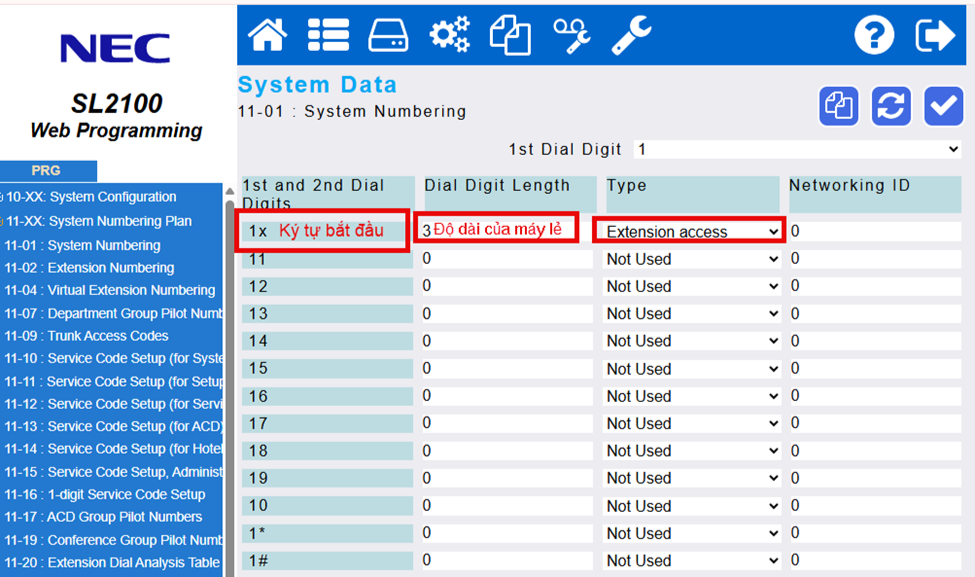Open the gears settings icon
The image size is (975, 577).
coord(449,35)
